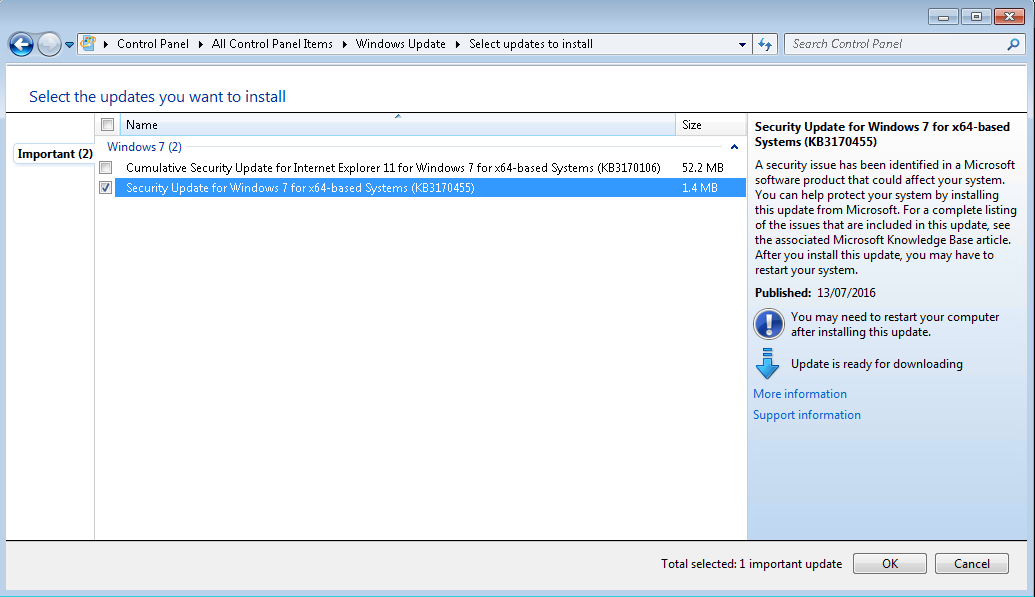Navigate to All Control Panel Items breadcrumb

[272, 44]
